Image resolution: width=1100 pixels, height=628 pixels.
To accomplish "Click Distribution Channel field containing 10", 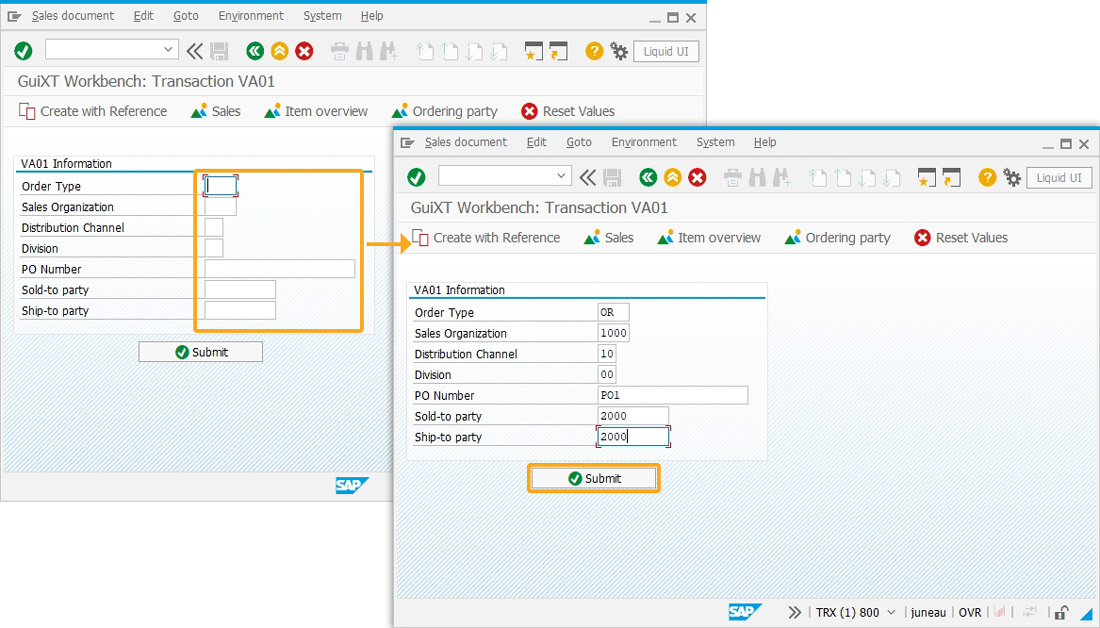I will click(x=607, y=354).
